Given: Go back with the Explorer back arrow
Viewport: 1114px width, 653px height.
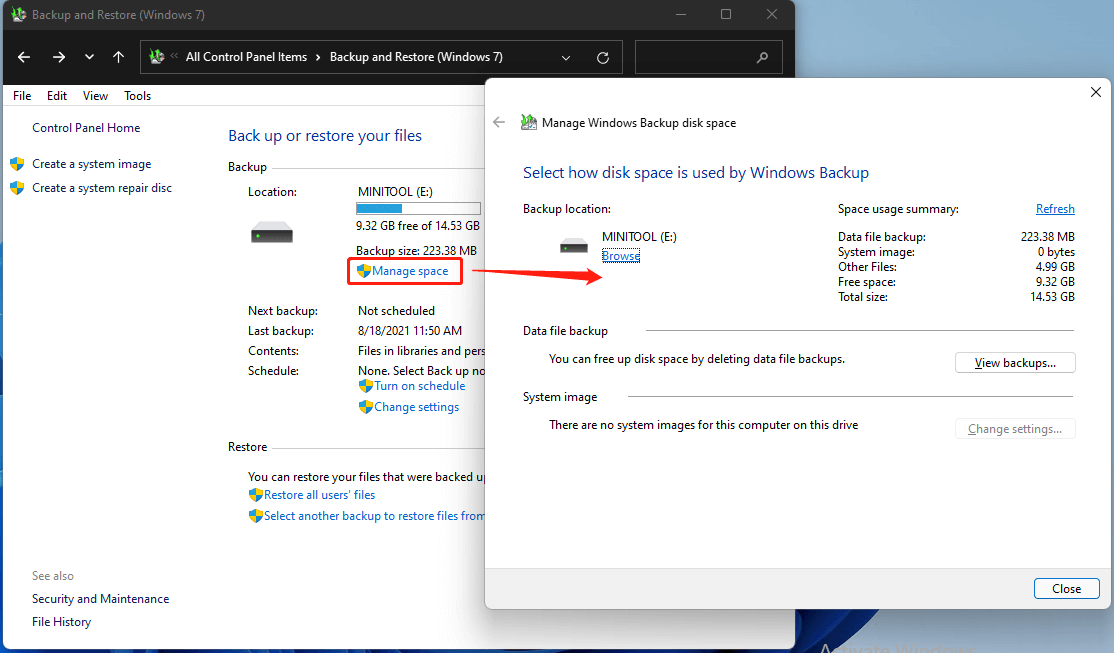Looking at the screenshot, I should 24,57.
